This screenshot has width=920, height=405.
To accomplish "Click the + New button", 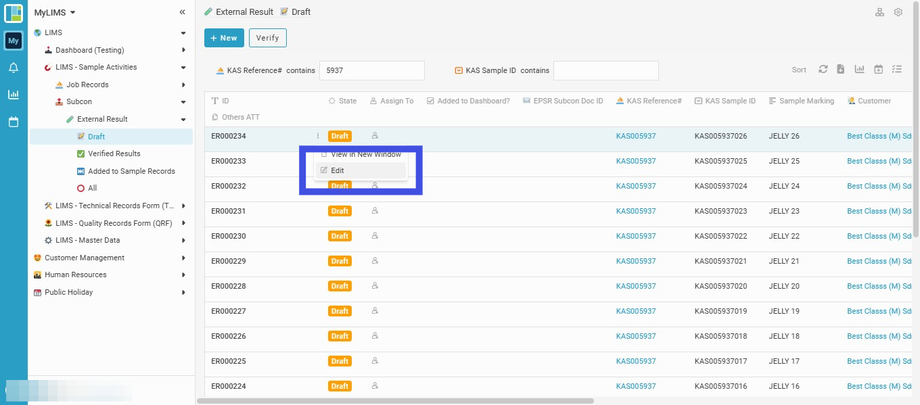I will [x=224, y=38].
